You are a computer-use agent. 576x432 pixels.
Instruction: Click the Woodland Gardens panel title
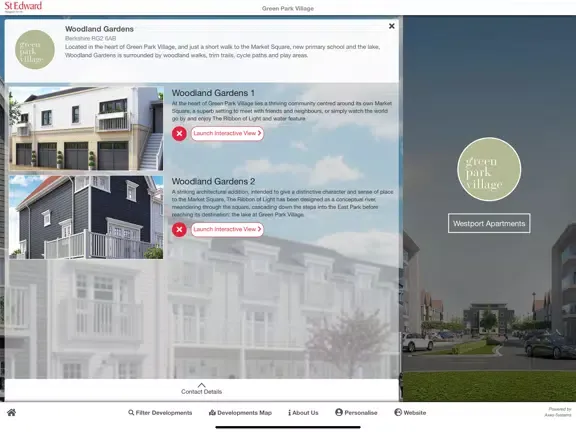click(x=99, y=29)
